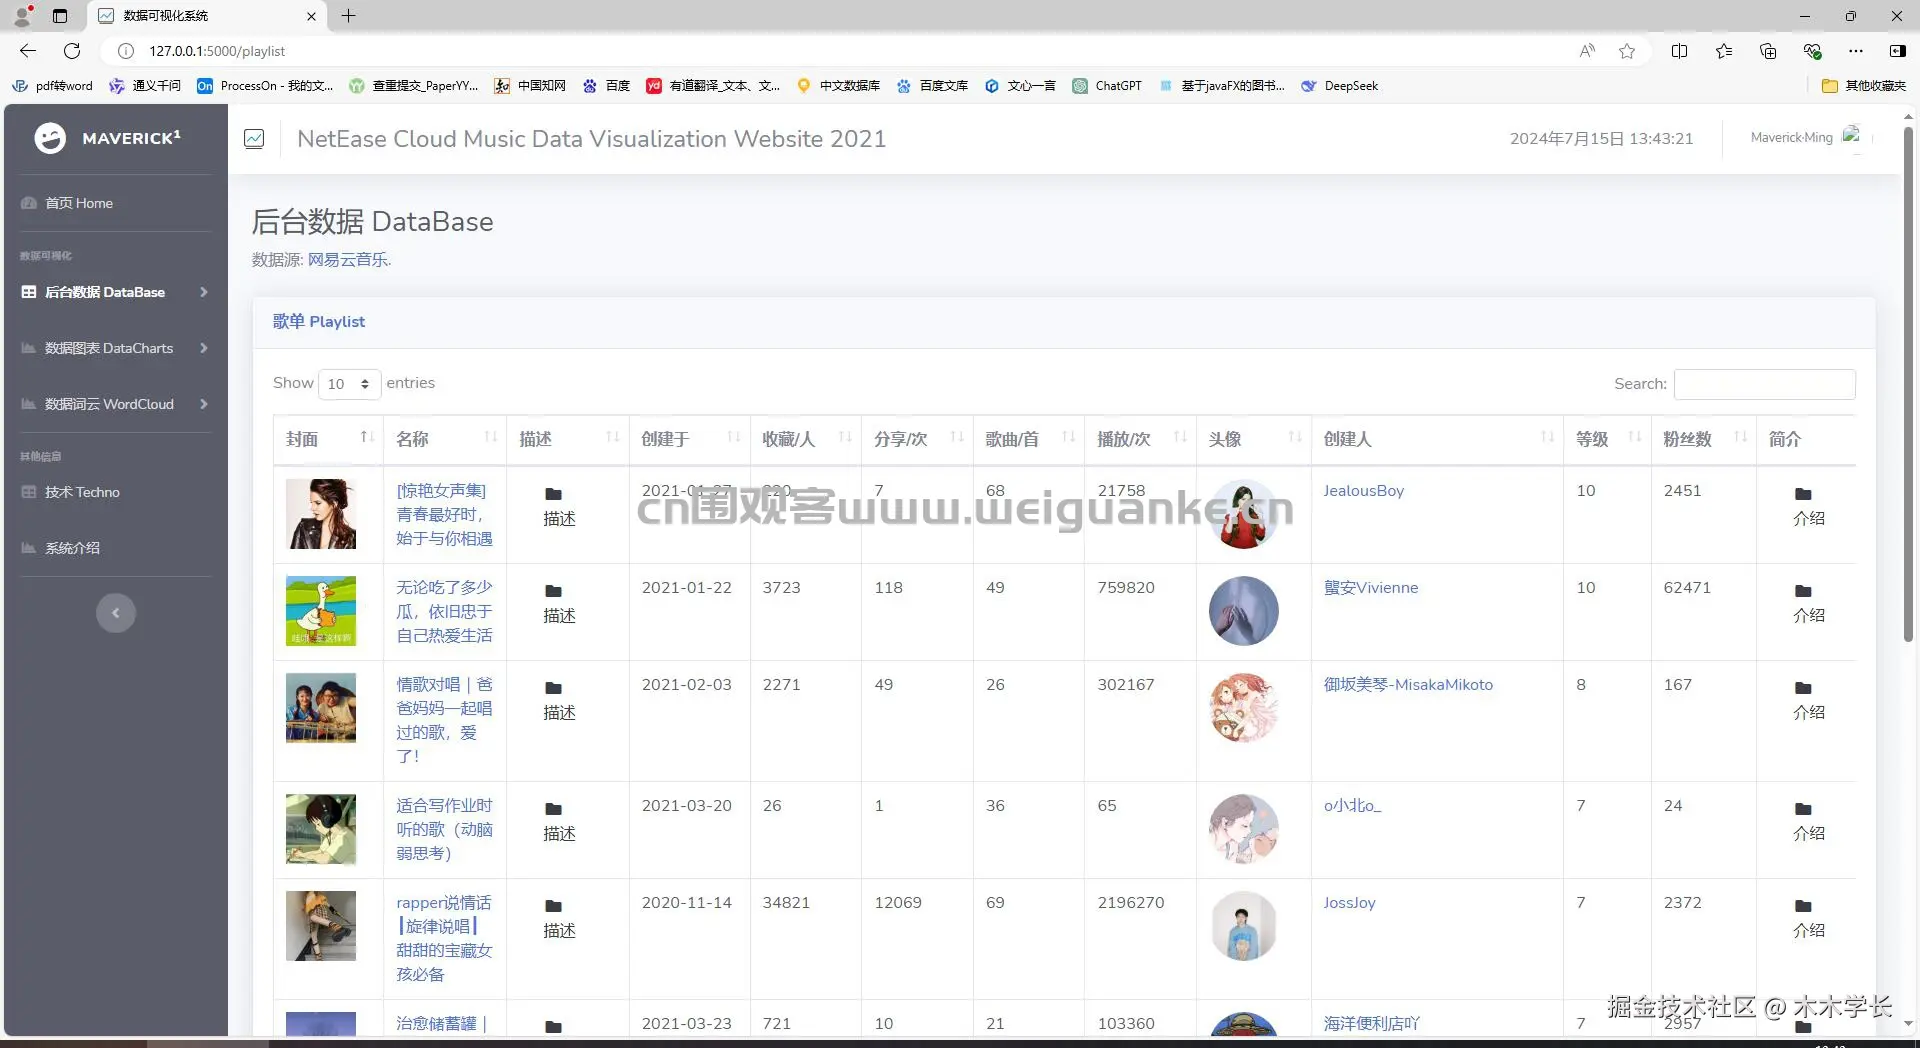This screenshot has height=1048, width=1920.
Task: Sort table by 创建于 column
Action: click(x=690, y=439)
